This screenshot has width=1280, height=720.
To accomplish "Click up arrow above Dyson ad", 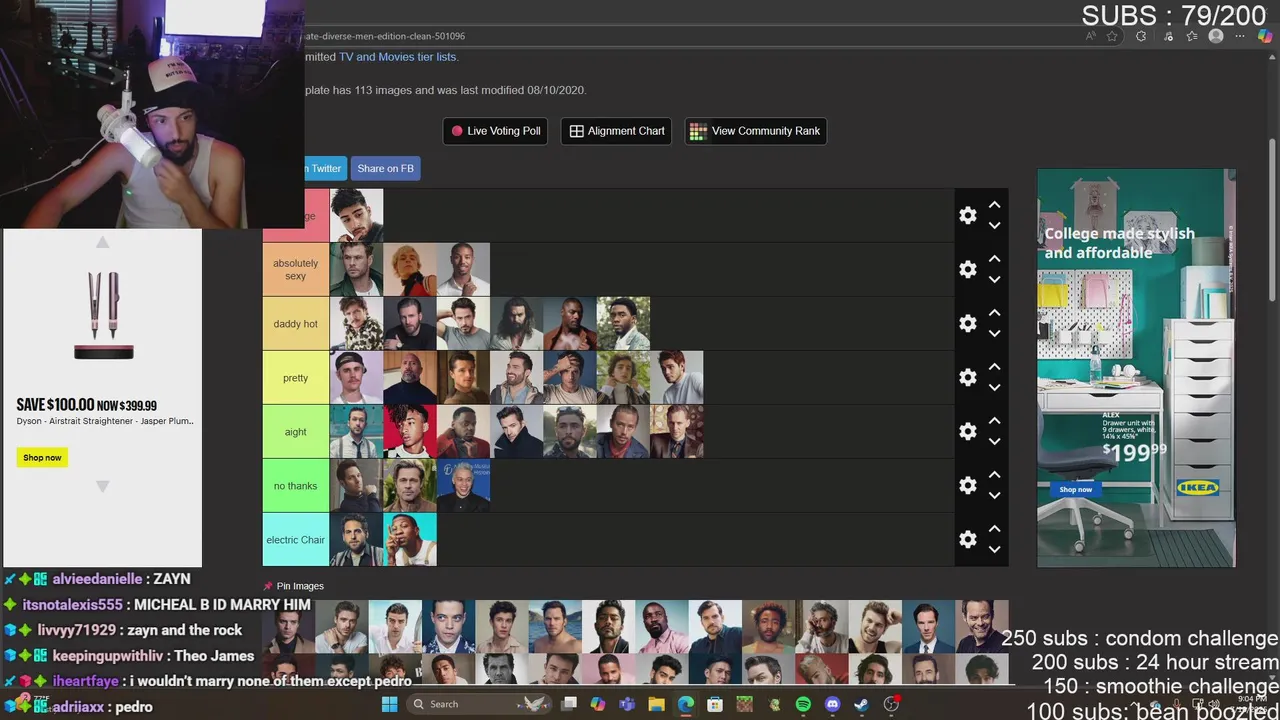I will point(102,242).
